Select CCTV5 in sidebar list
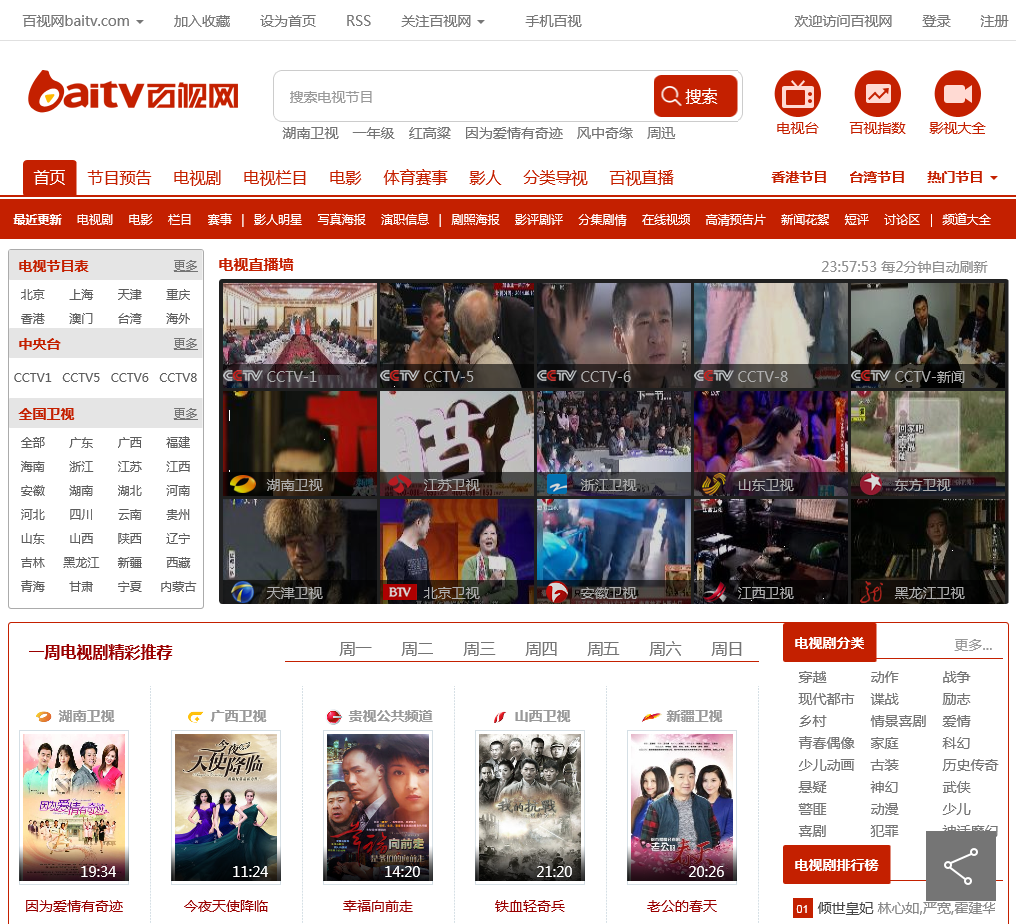Image resolution: width=1016 pixels, height=924 pixels. pos(81,377)
